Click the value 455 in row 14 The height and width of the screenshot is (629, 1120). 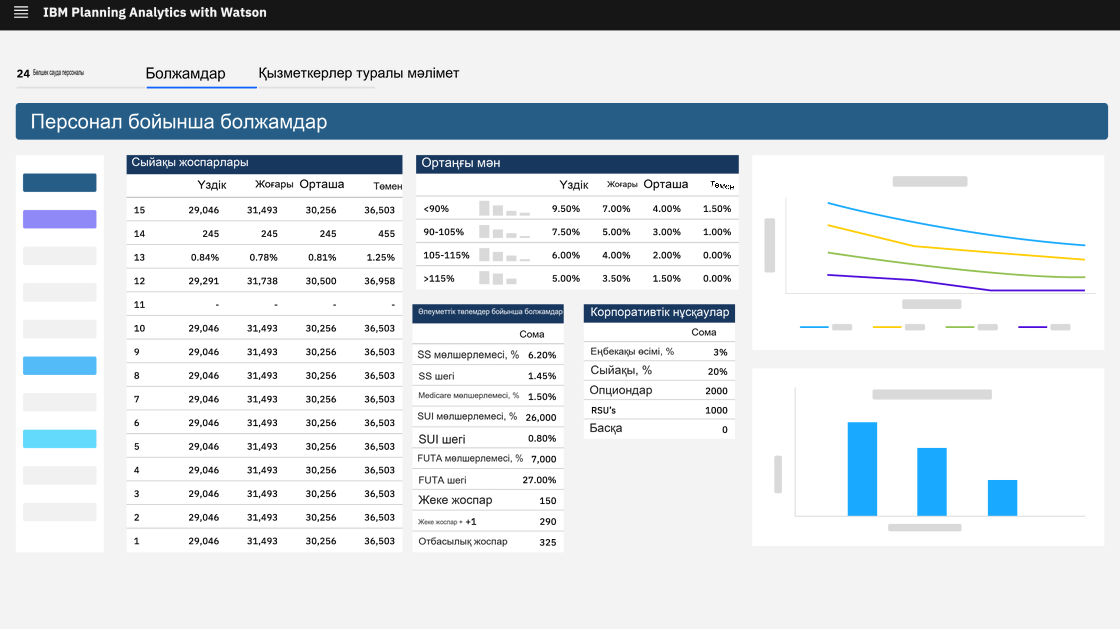[x=386, y=233]
